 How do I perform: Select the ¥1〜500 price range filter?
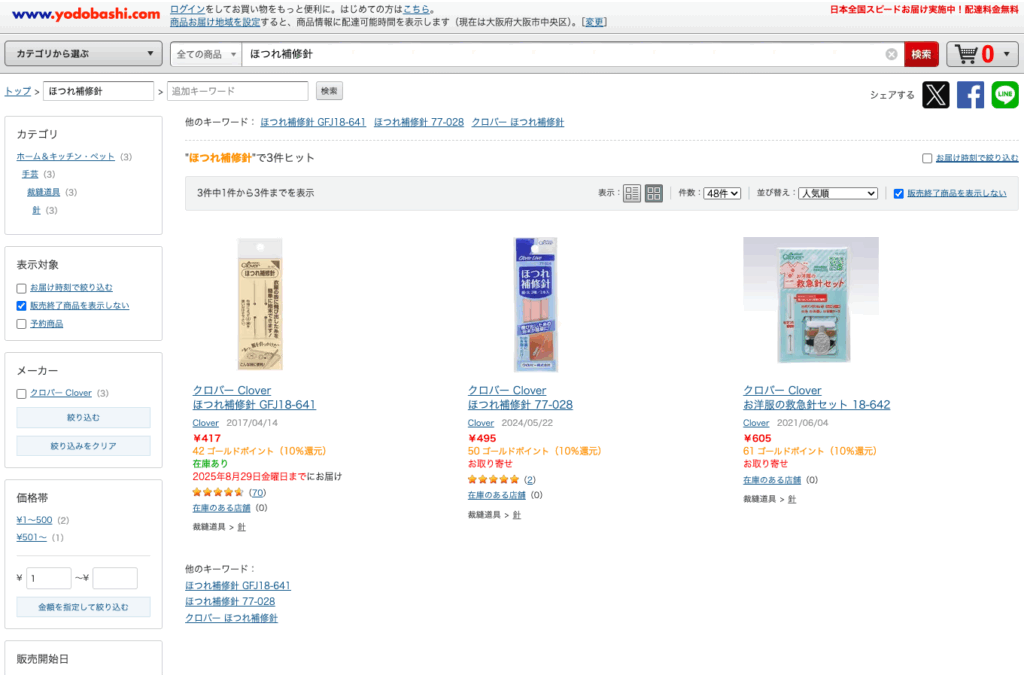tap(34, 520)
